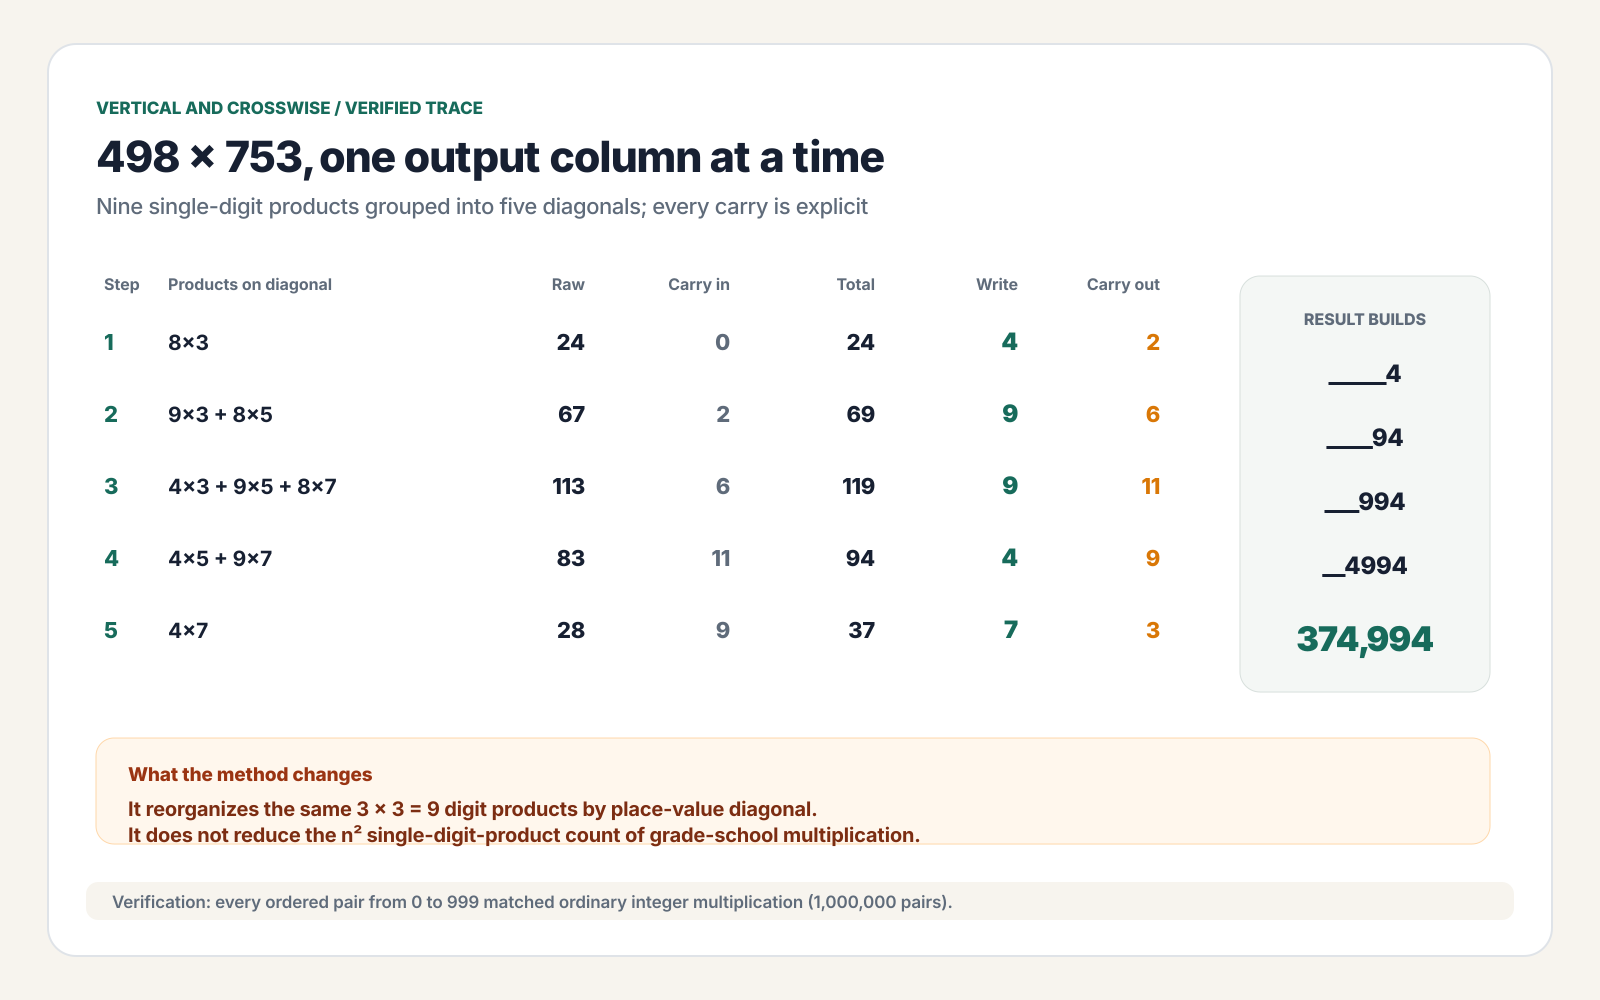Image resolution: width=1600 pixels, height=1000 pixels.
Task: Select the '4×7' product in step 5
Action: (188, 631)
